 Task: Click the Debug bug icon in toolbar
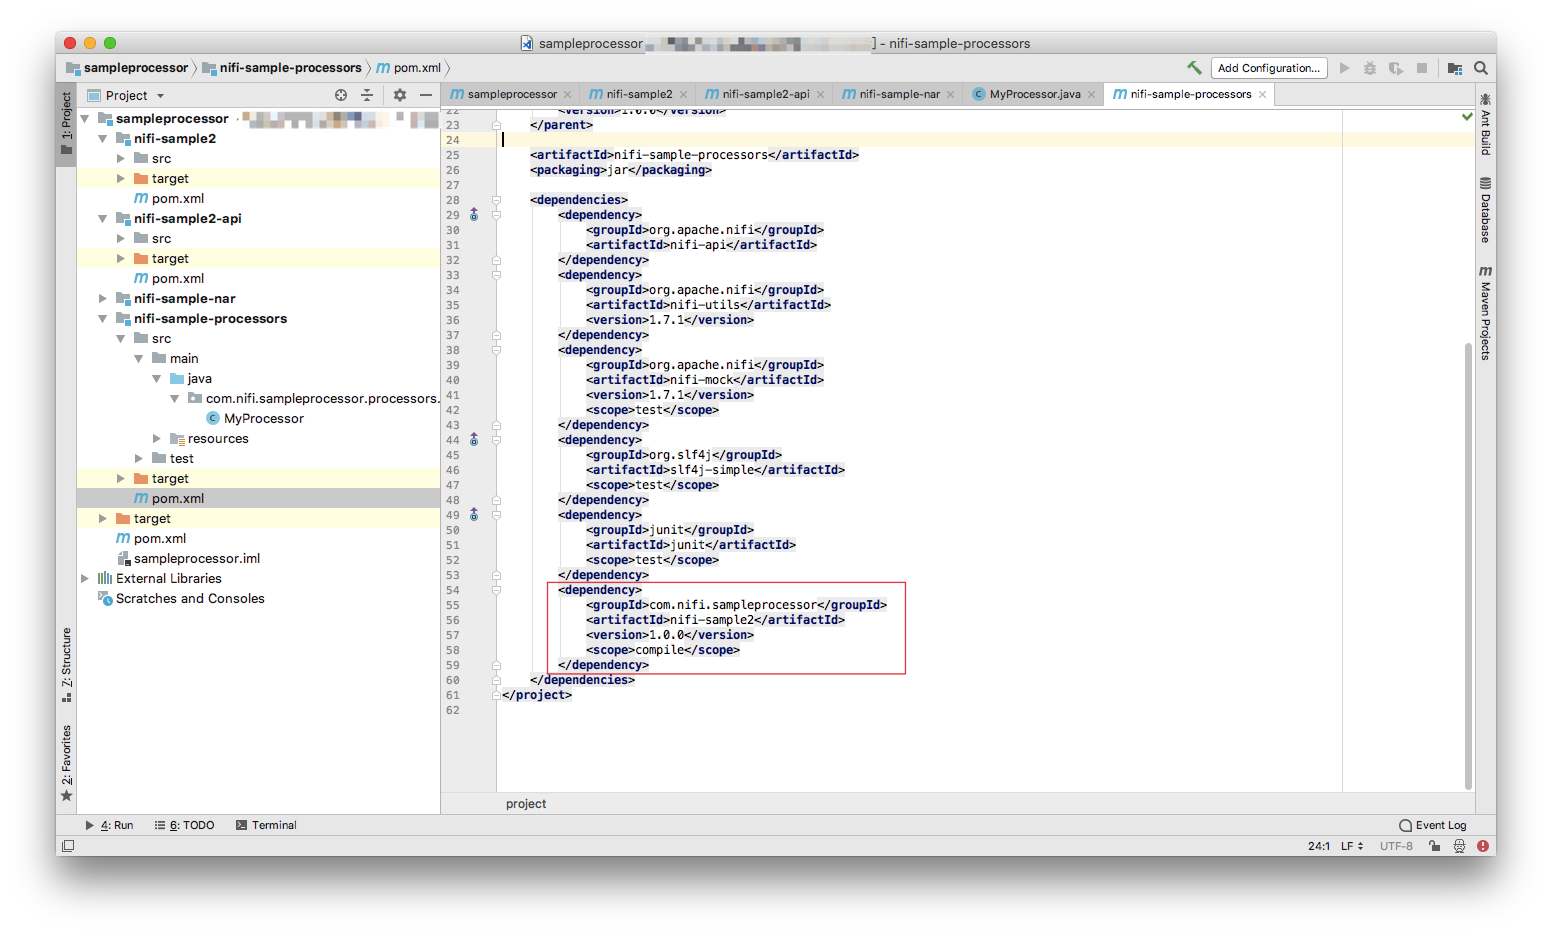pos(1370,68)
